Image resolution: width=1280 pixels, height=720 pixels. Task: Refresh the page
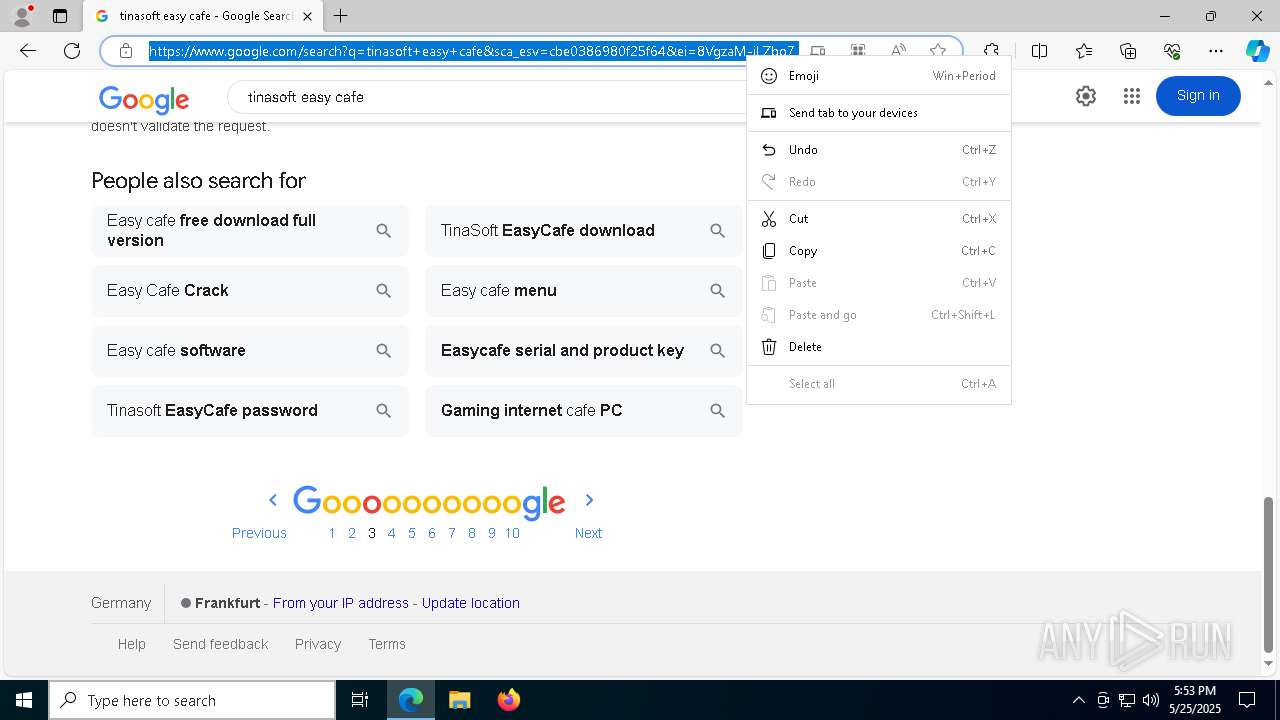(72, 51)
